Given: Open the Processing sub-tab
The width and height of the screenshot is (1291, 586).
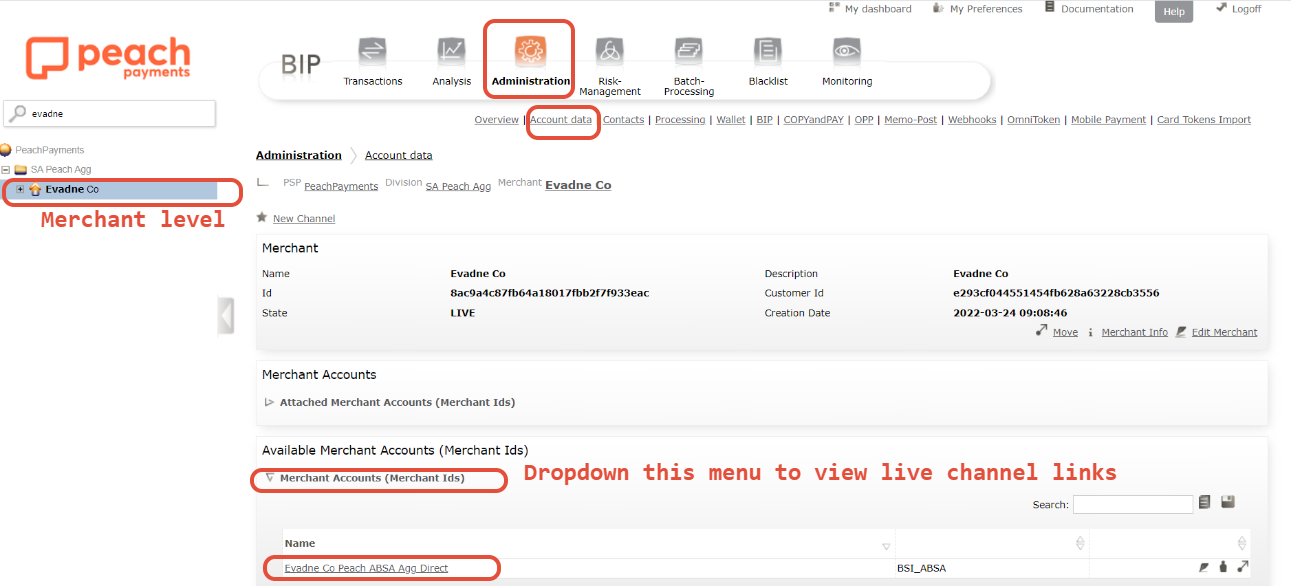Looking at the screenshot, I should [x=680, y=120].
